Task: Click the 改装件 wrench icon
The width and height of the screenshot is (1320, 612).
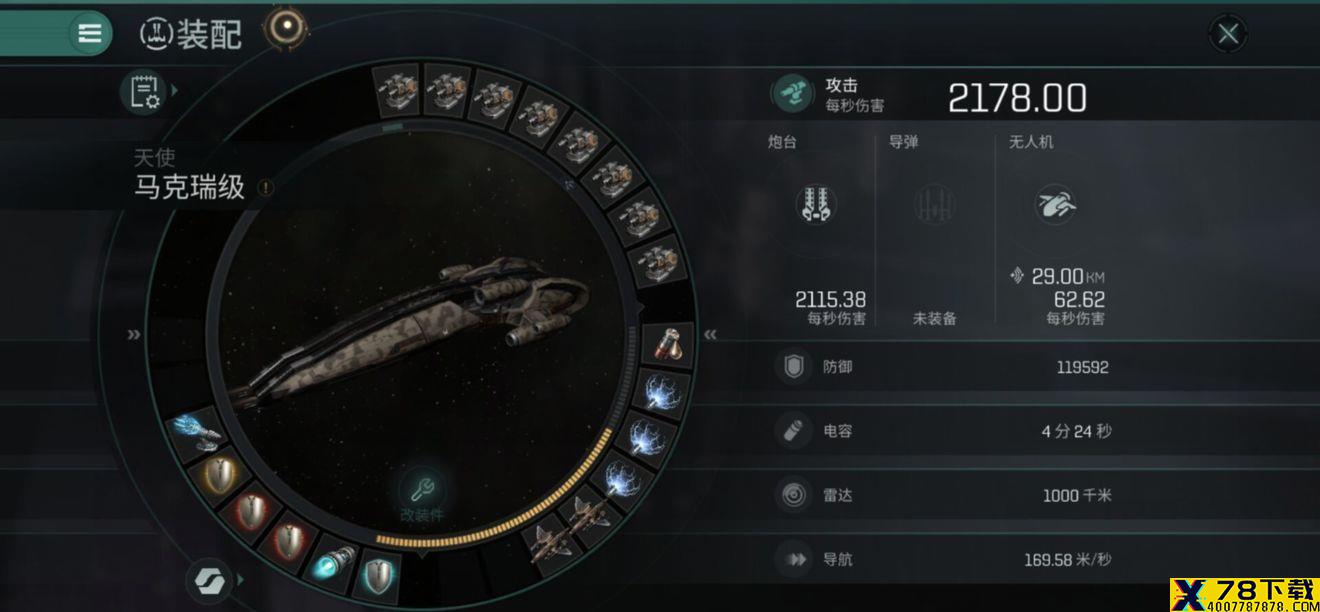Action: click(x=421, y=489)
